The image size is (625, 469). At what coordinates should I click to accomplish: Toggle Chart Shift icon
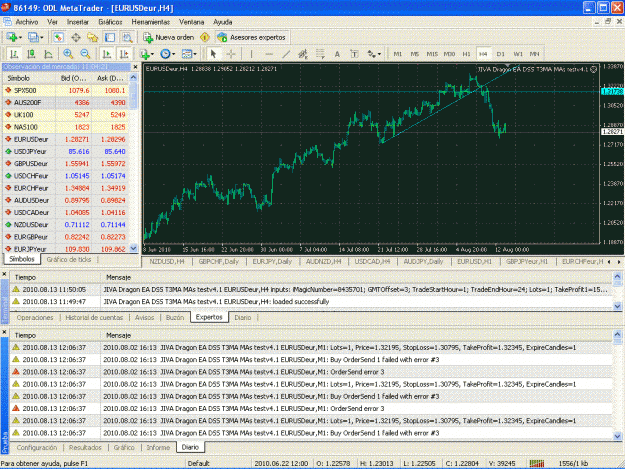point(124,54)
